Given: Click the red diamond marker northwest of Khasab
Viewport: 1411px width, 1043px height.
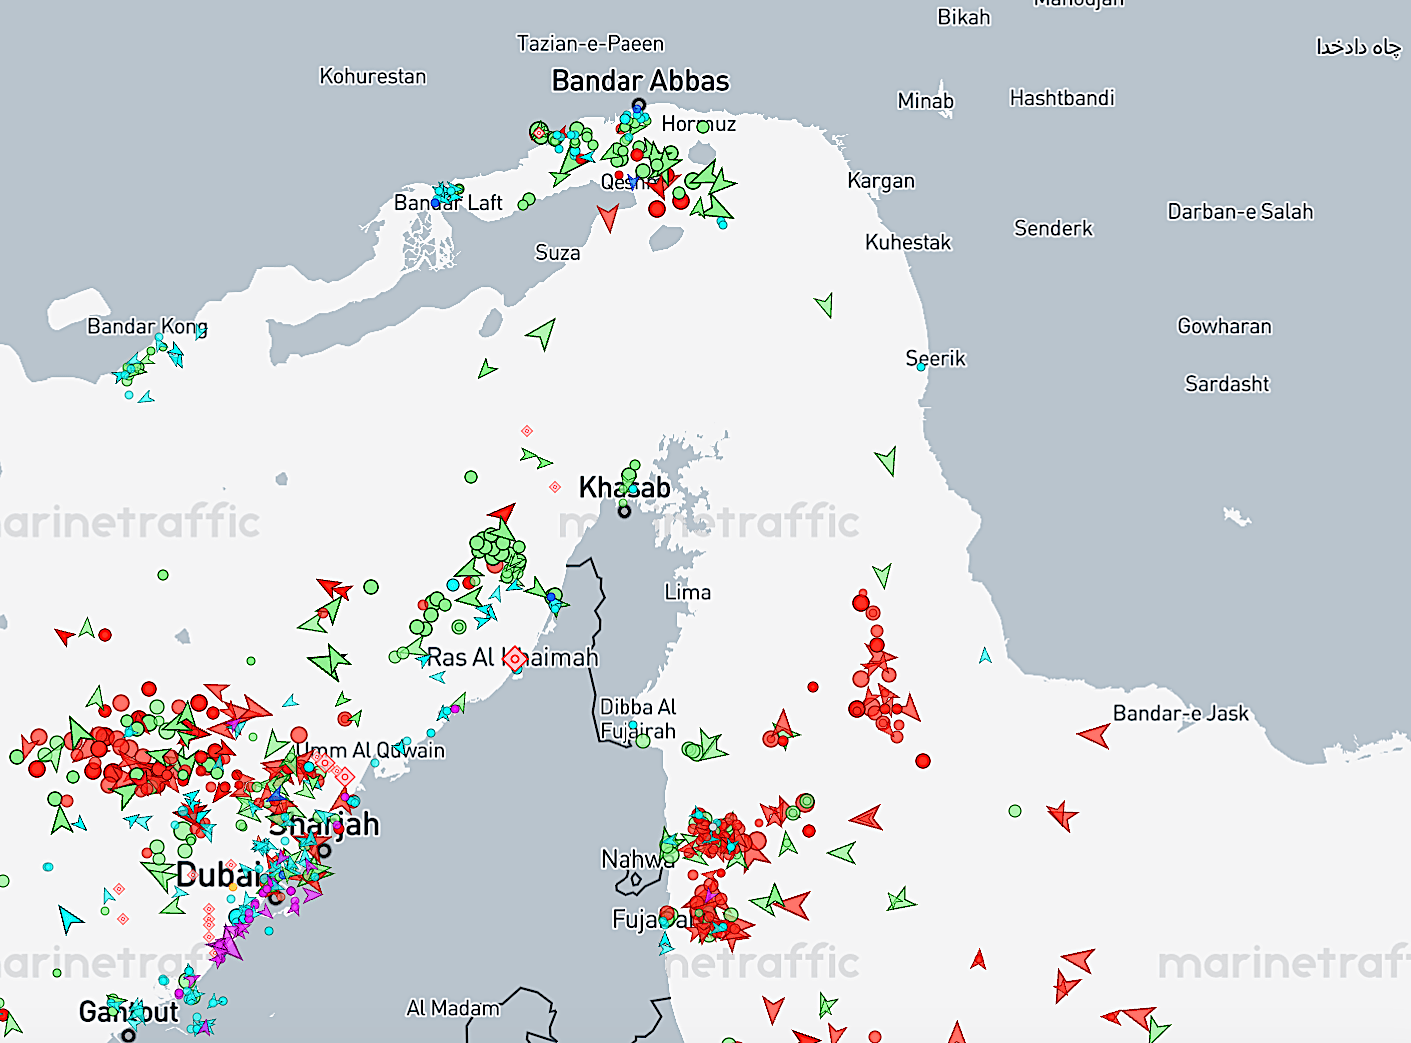Looking at the screenshot, I should tap(527, 431).
